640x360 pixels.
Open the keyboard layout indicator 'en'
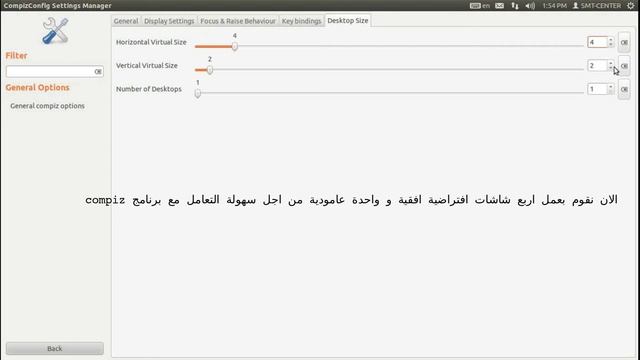point(480,6)
